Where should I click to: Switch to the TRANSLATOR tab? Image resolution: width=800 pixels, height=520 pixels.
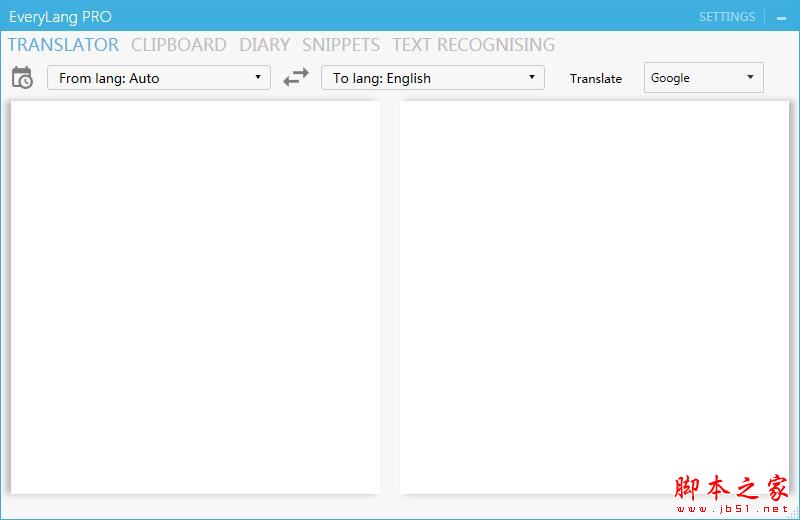coord(63,45)
